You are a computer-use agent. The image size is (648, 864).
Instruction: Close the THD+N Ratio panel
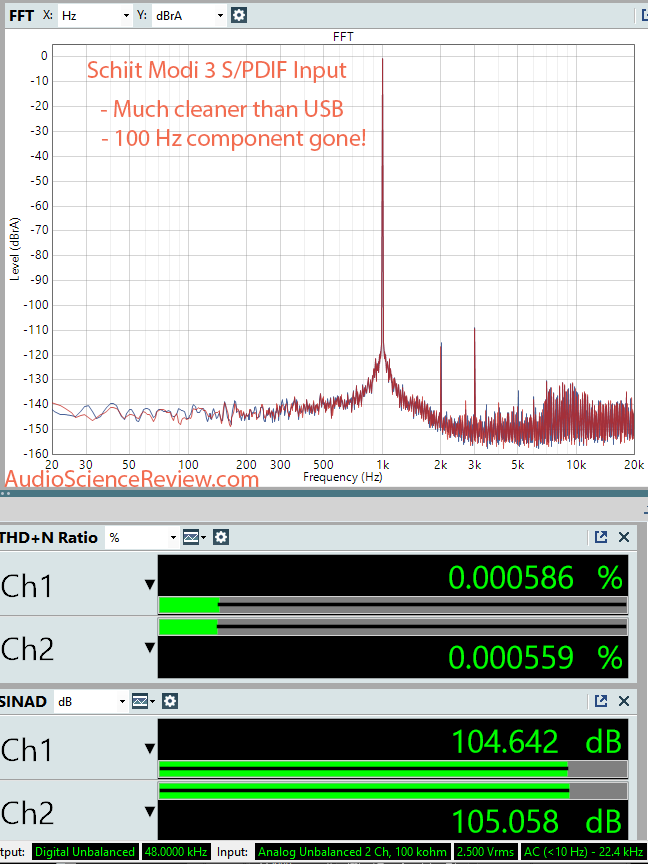tap(624, 537)
